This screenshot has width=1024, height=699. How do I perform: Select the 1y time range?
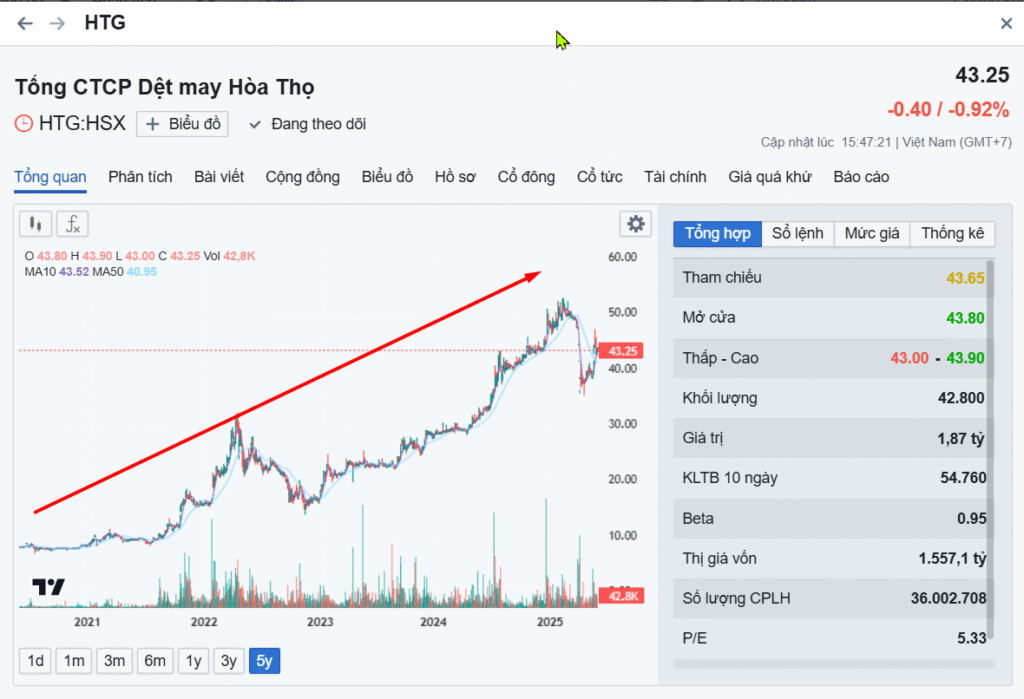194,661
